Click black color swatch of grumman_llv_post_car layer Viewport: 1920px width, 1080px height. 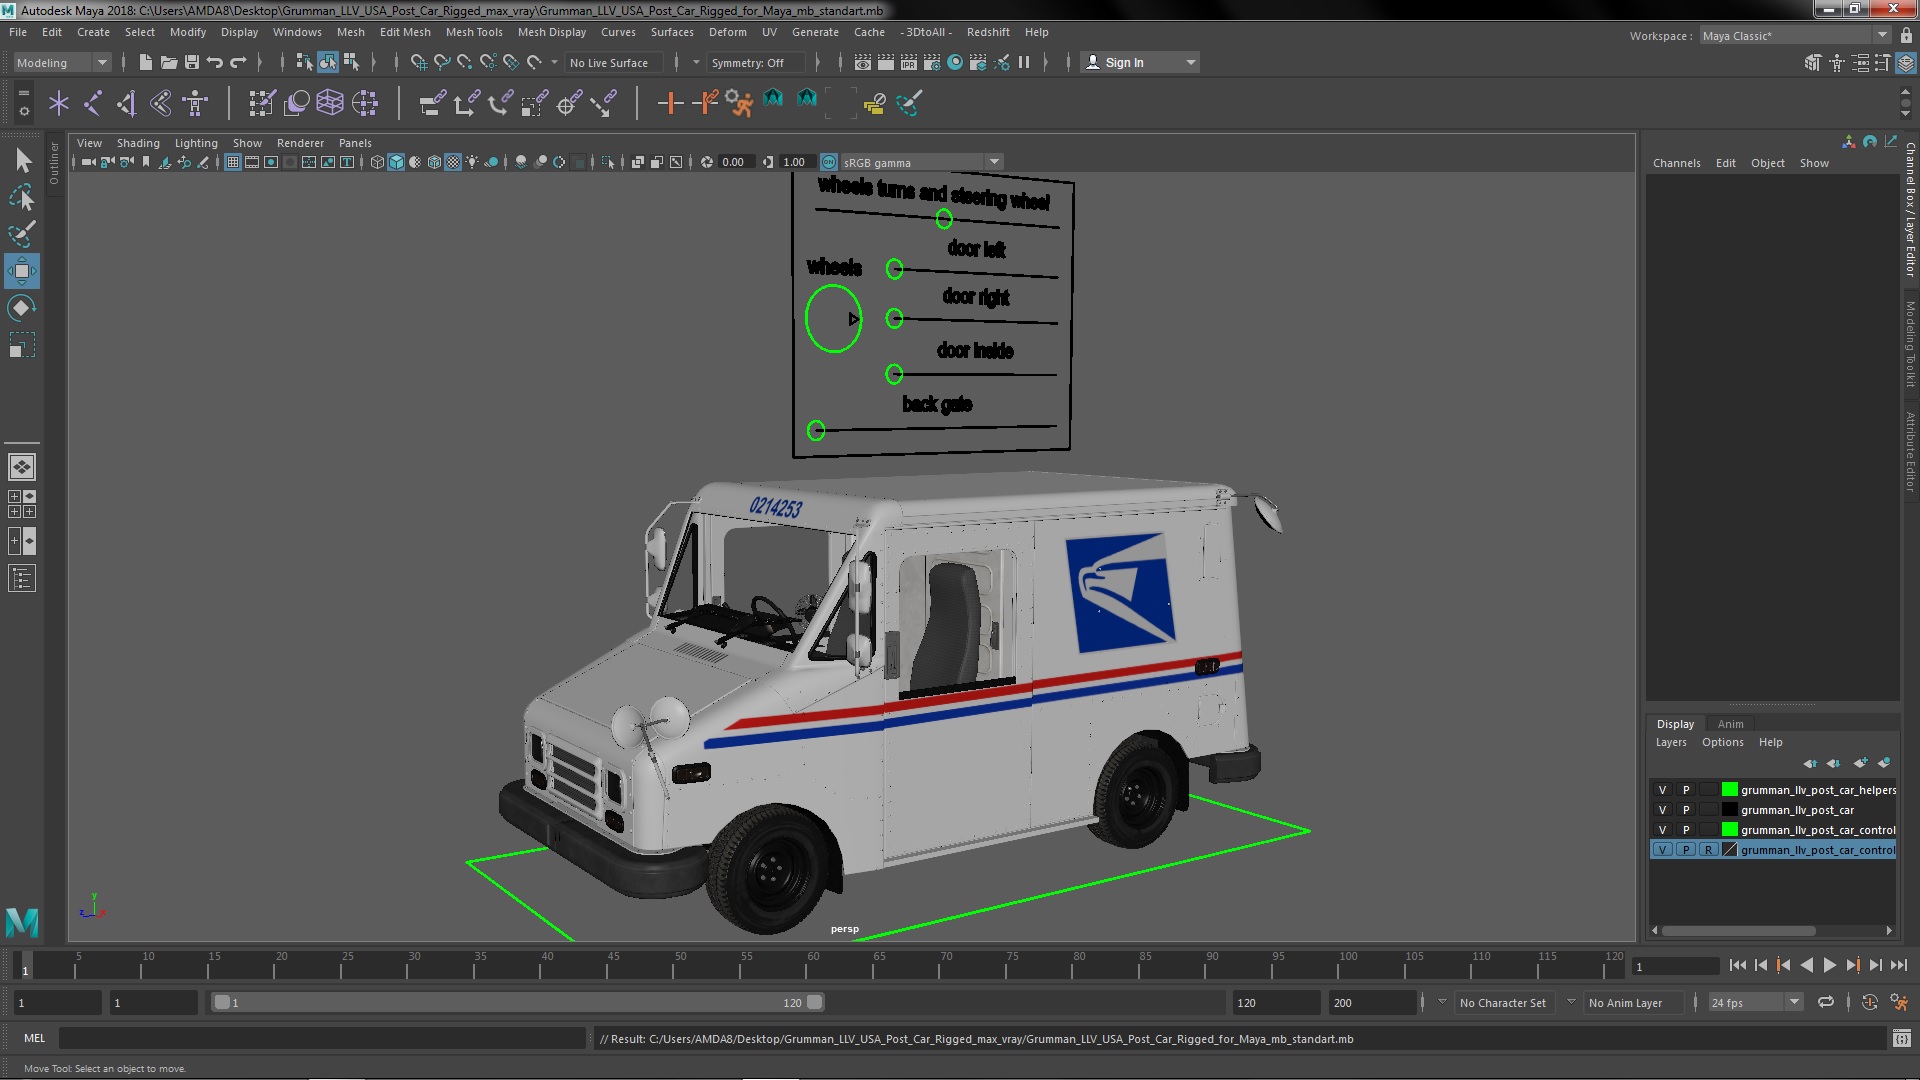(x=1729, y=810)
